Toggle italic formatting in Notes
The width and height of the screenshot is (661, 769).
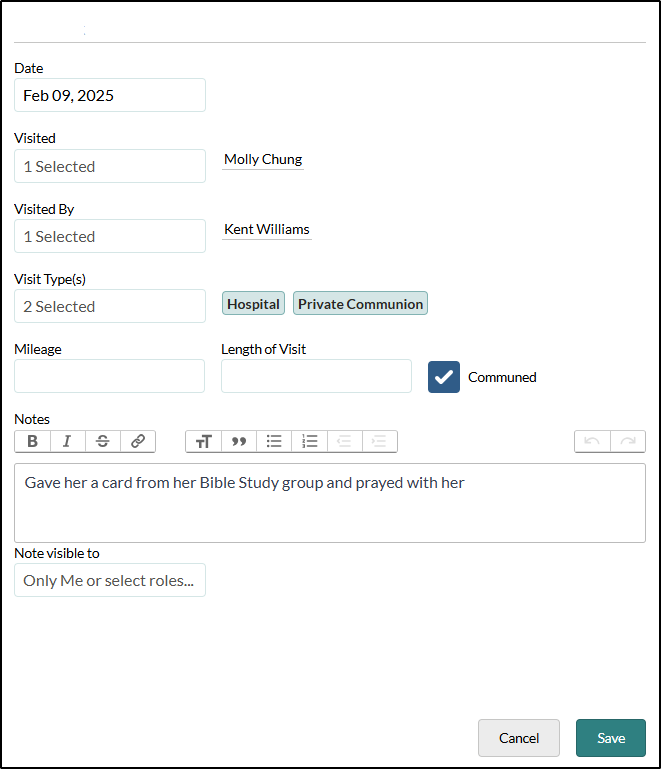pos(68,441)
